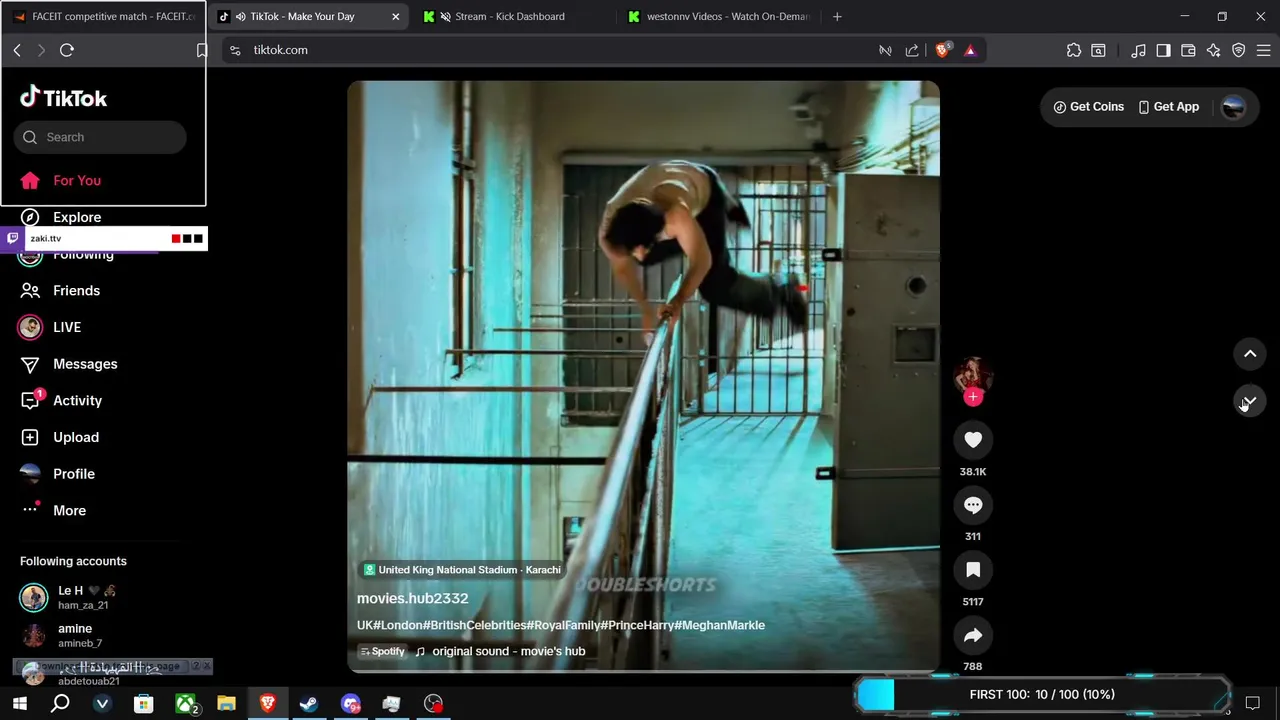Open followed account Le H
This screenshot has height=720, width=1280.
point(68,597)
